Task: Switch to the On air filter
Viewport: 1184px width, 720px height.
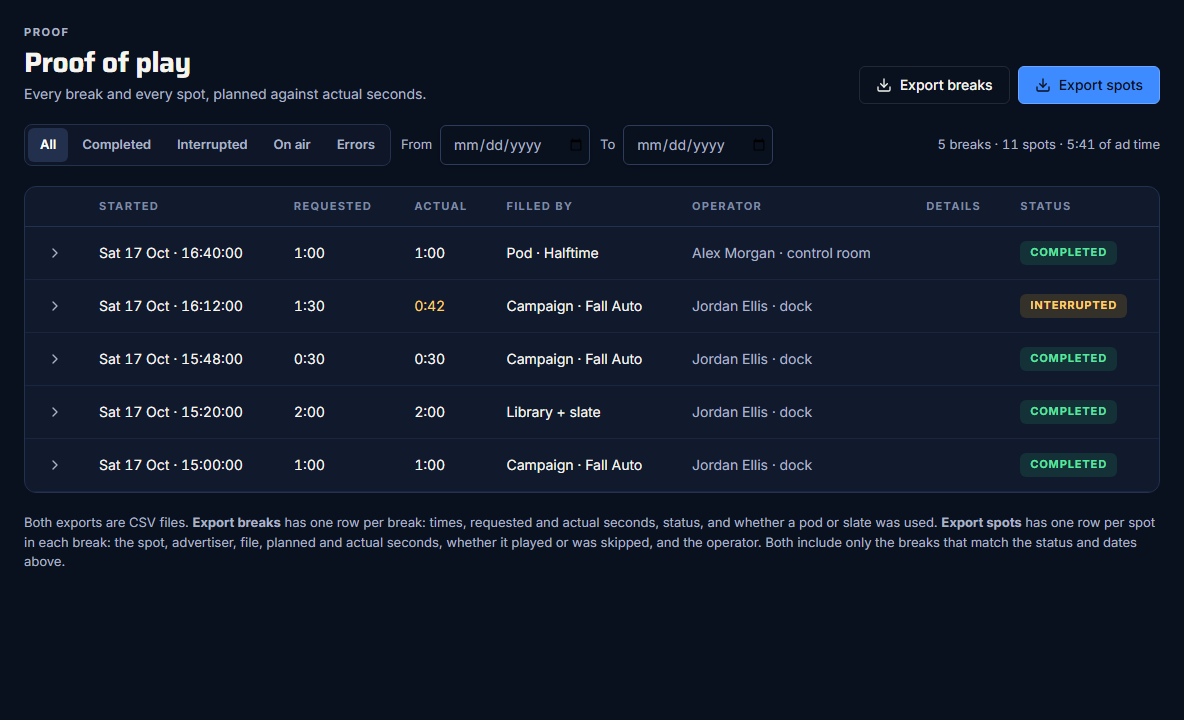Action: 291,145
